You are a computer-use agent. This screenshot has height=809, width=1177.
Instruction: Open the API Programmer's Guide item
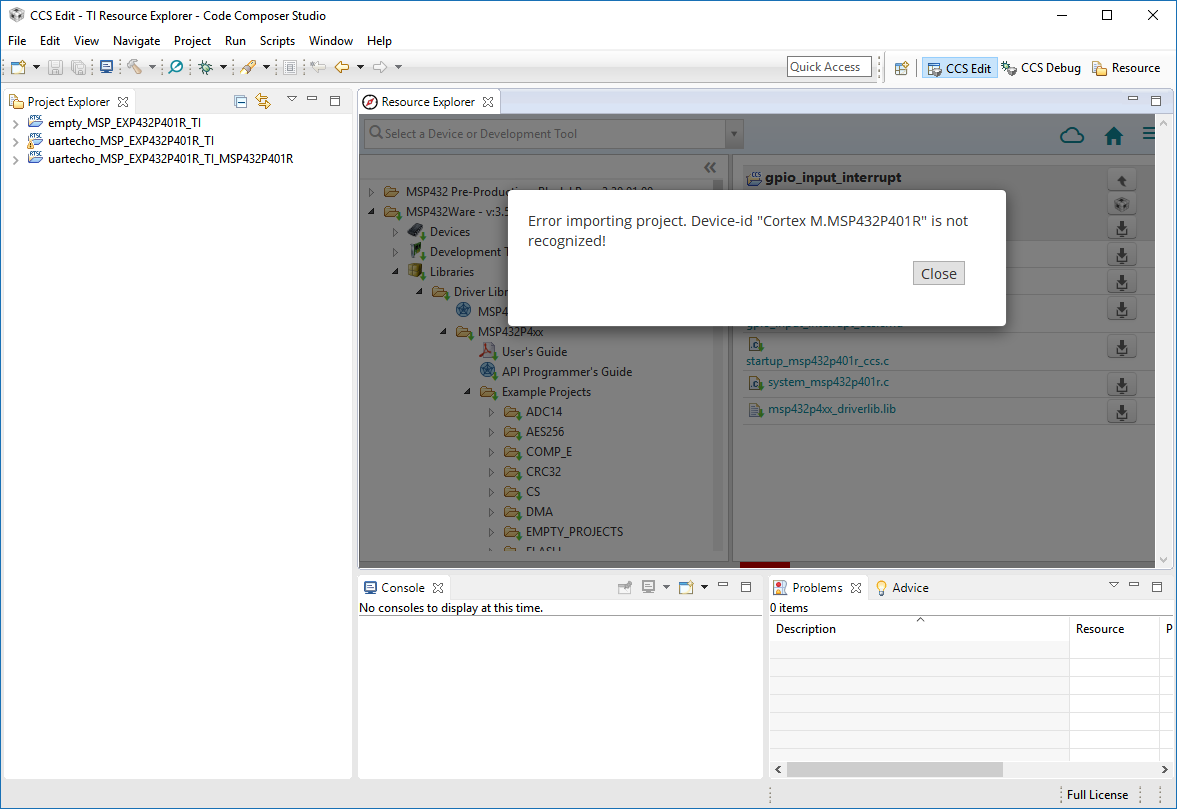coord(567,371)
